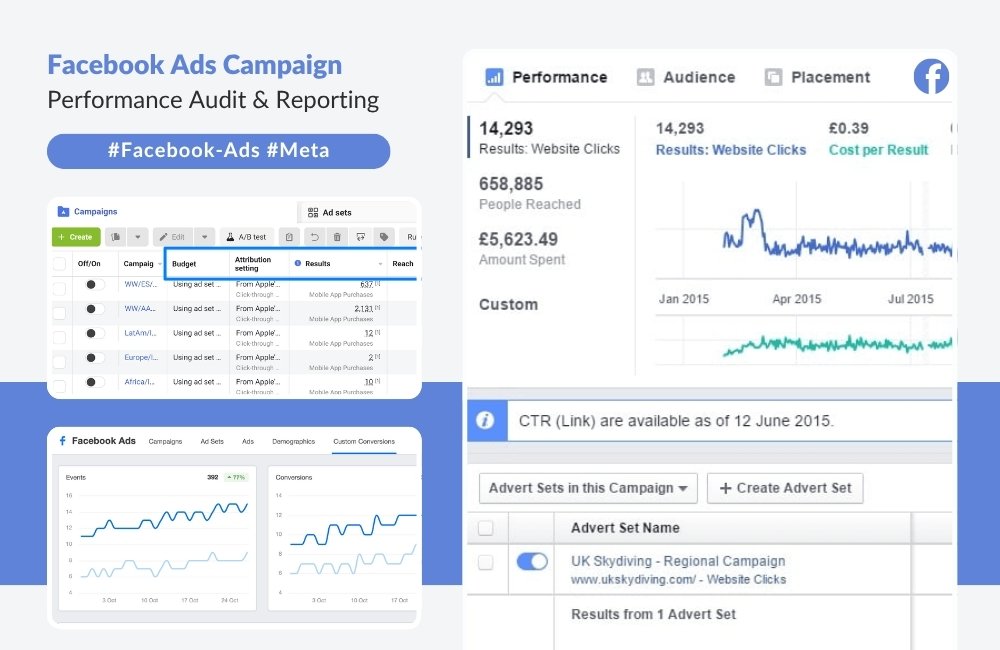Toggle the WW/ES campaign switch
1000x650 pixels.
(94, 284)
